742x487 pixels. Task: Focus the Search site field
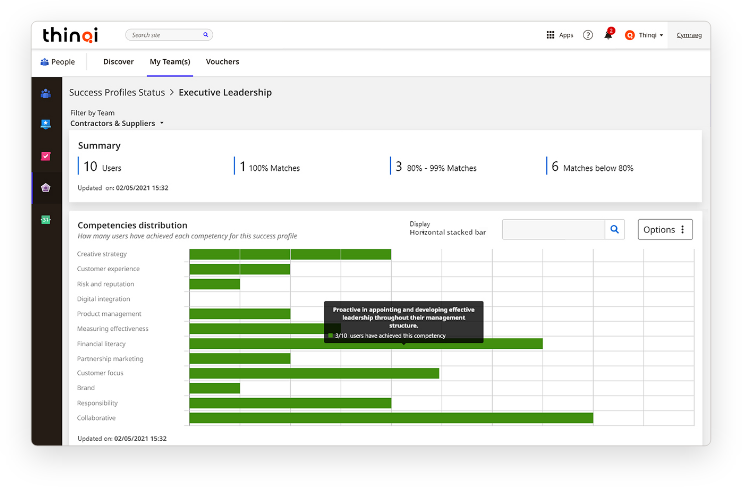(x=166, y=35)
